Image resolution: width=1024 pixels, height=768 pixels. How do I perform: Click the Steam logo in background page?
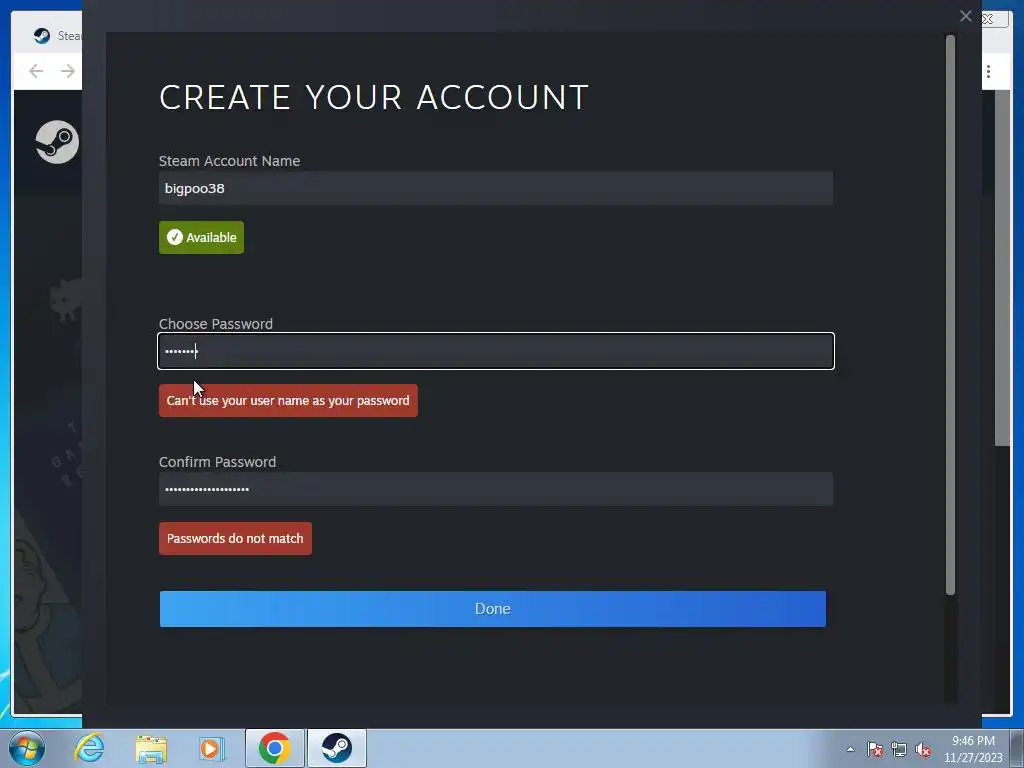[x=57, y=142]
